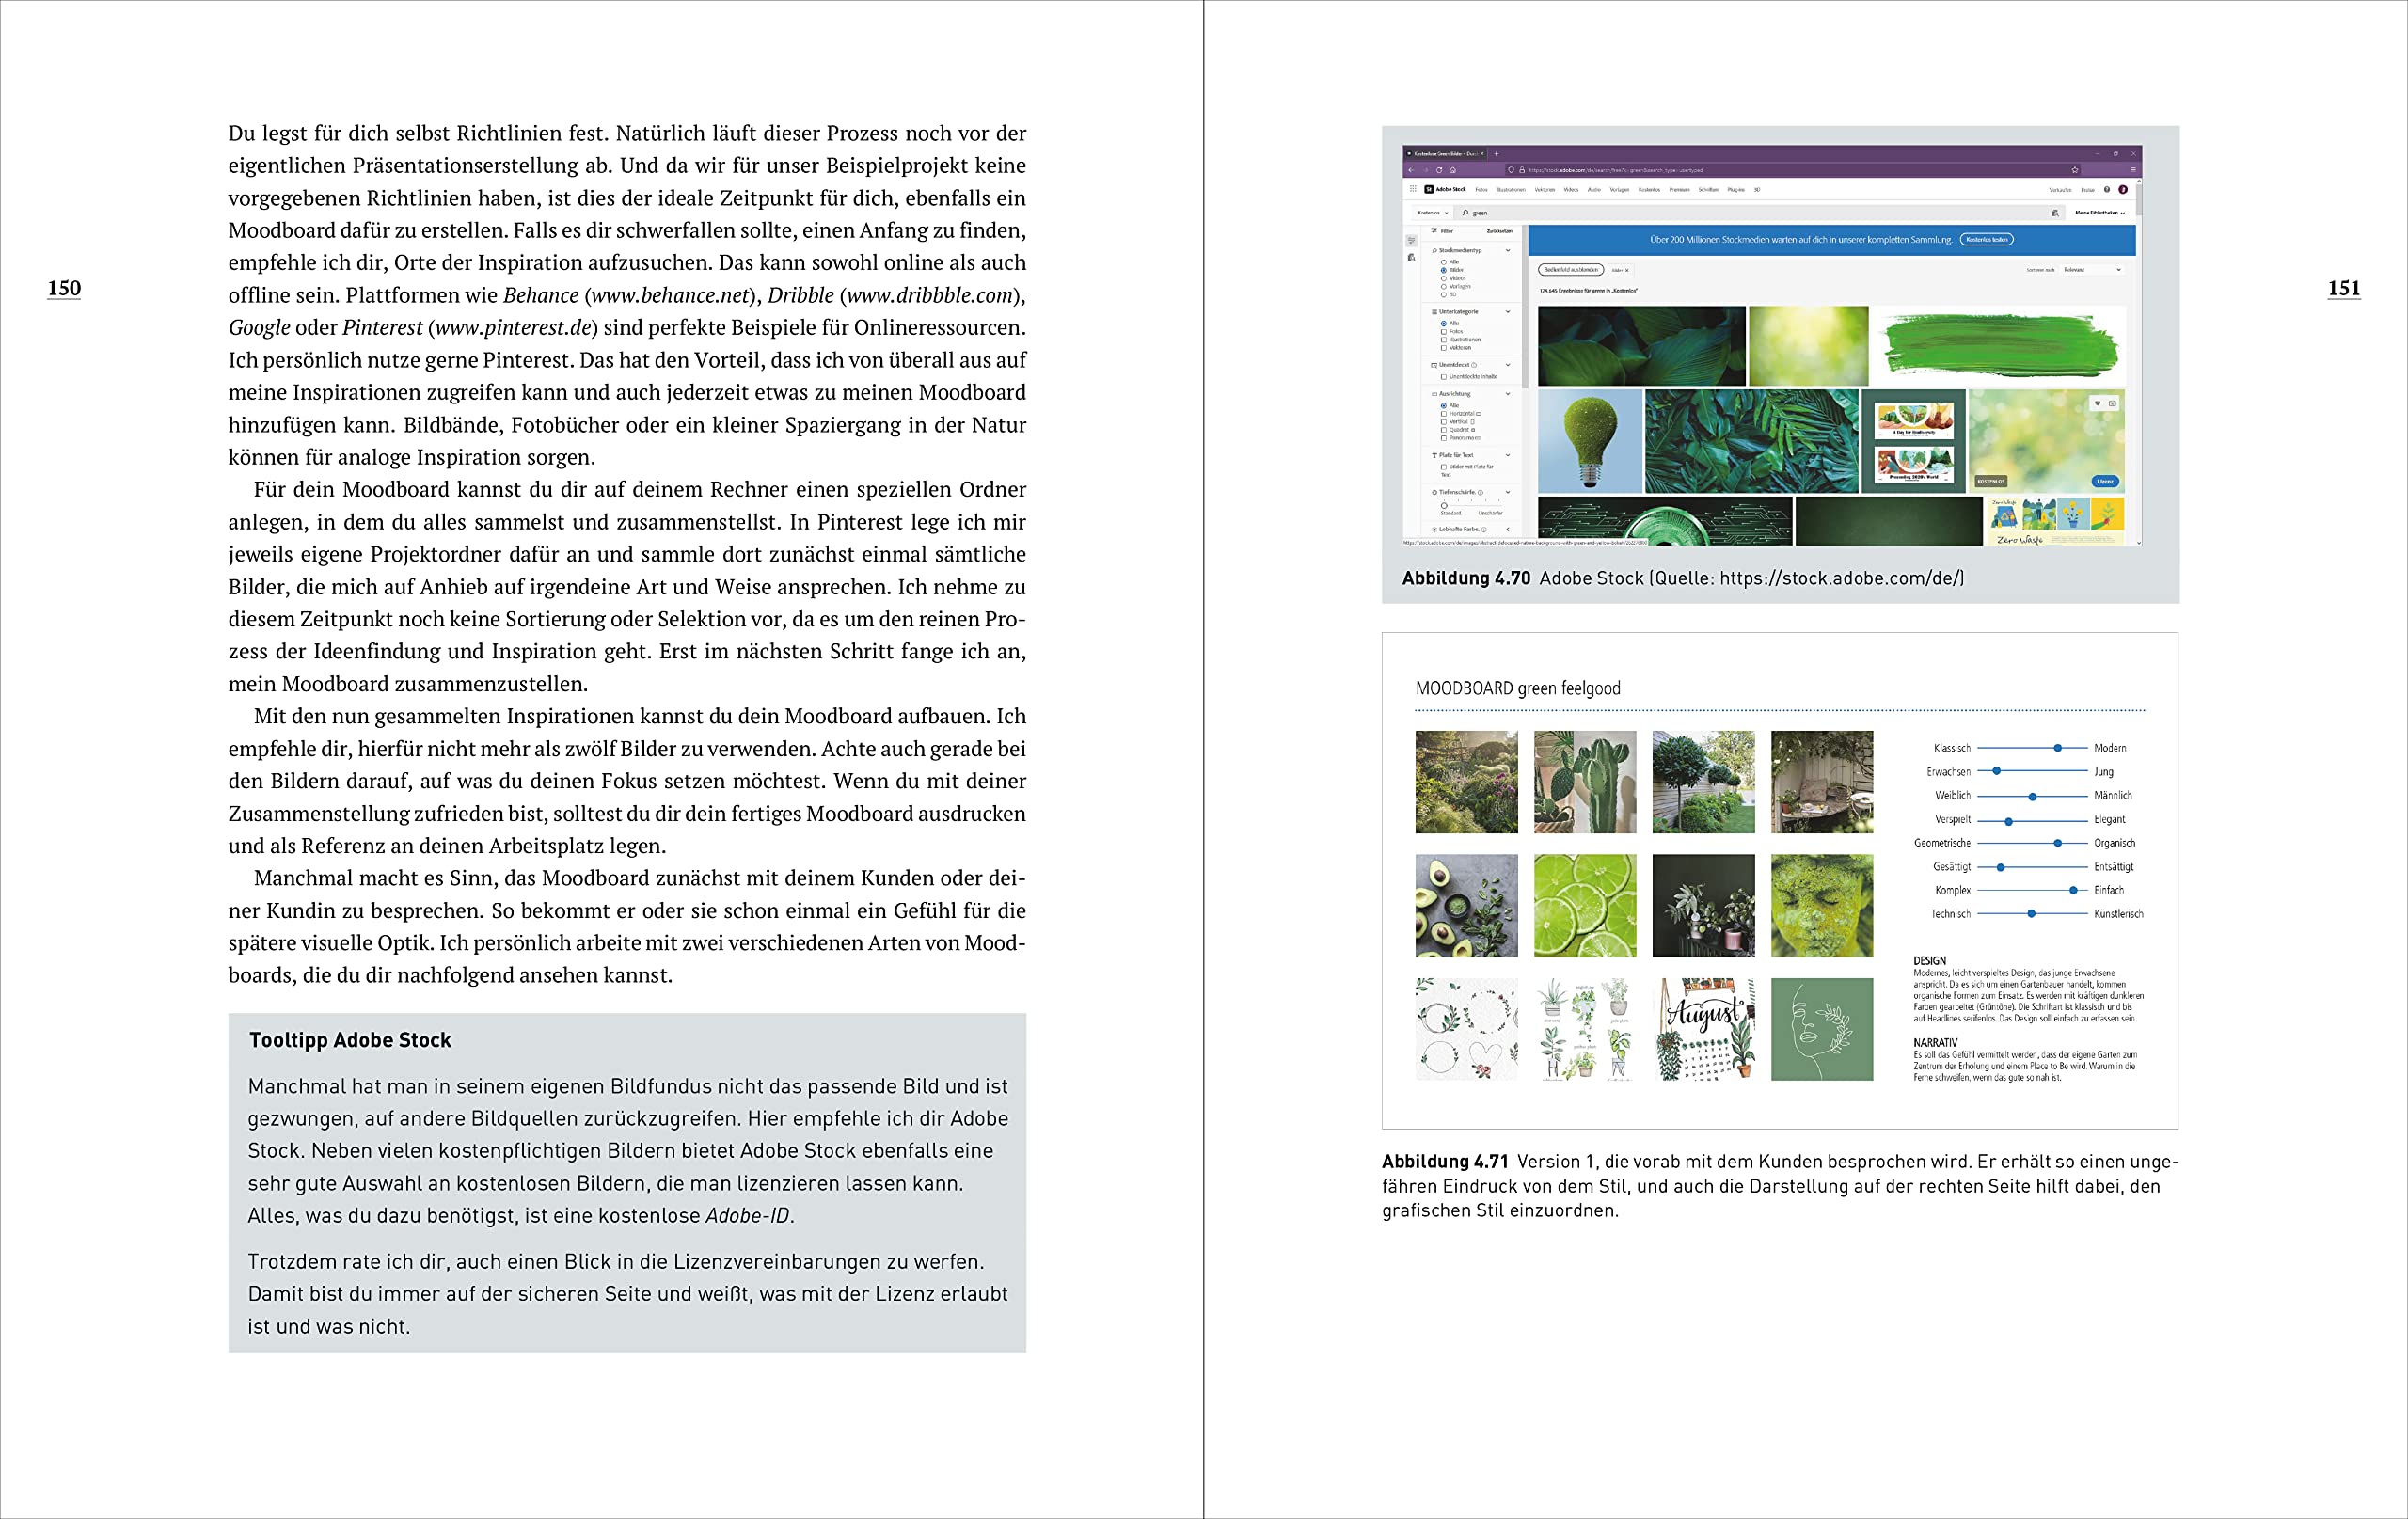Check the Vertikal orientation checkbox

coord(1444,421)
